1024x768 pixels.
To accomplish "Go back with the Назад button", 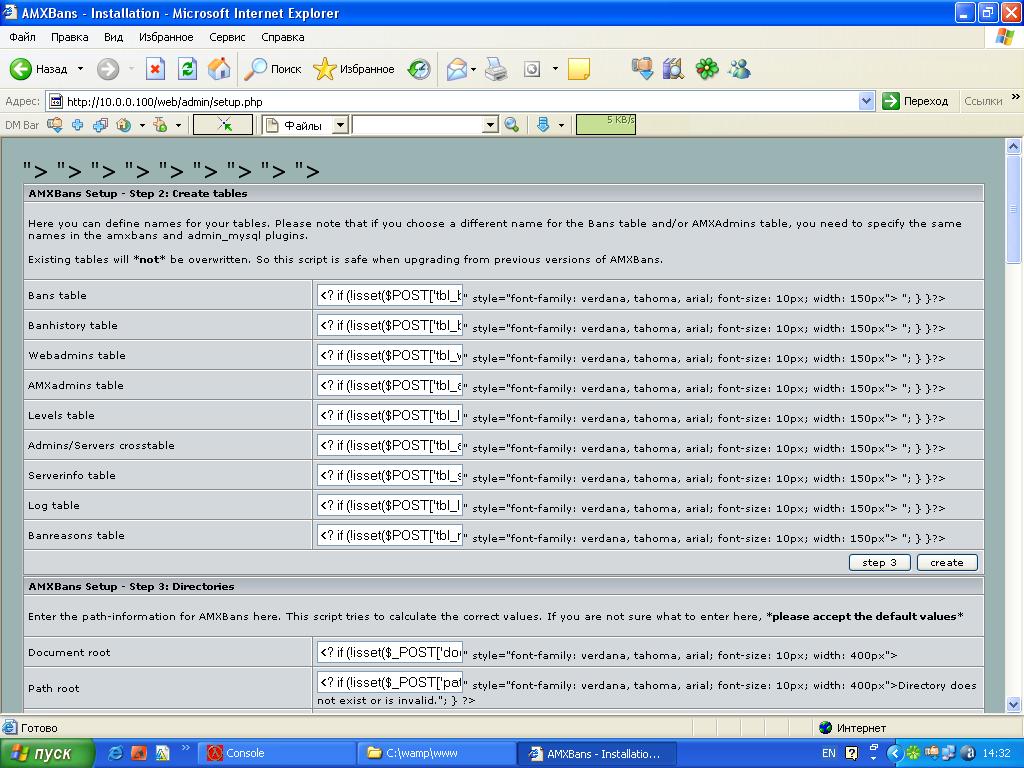I will coord(39,69).
